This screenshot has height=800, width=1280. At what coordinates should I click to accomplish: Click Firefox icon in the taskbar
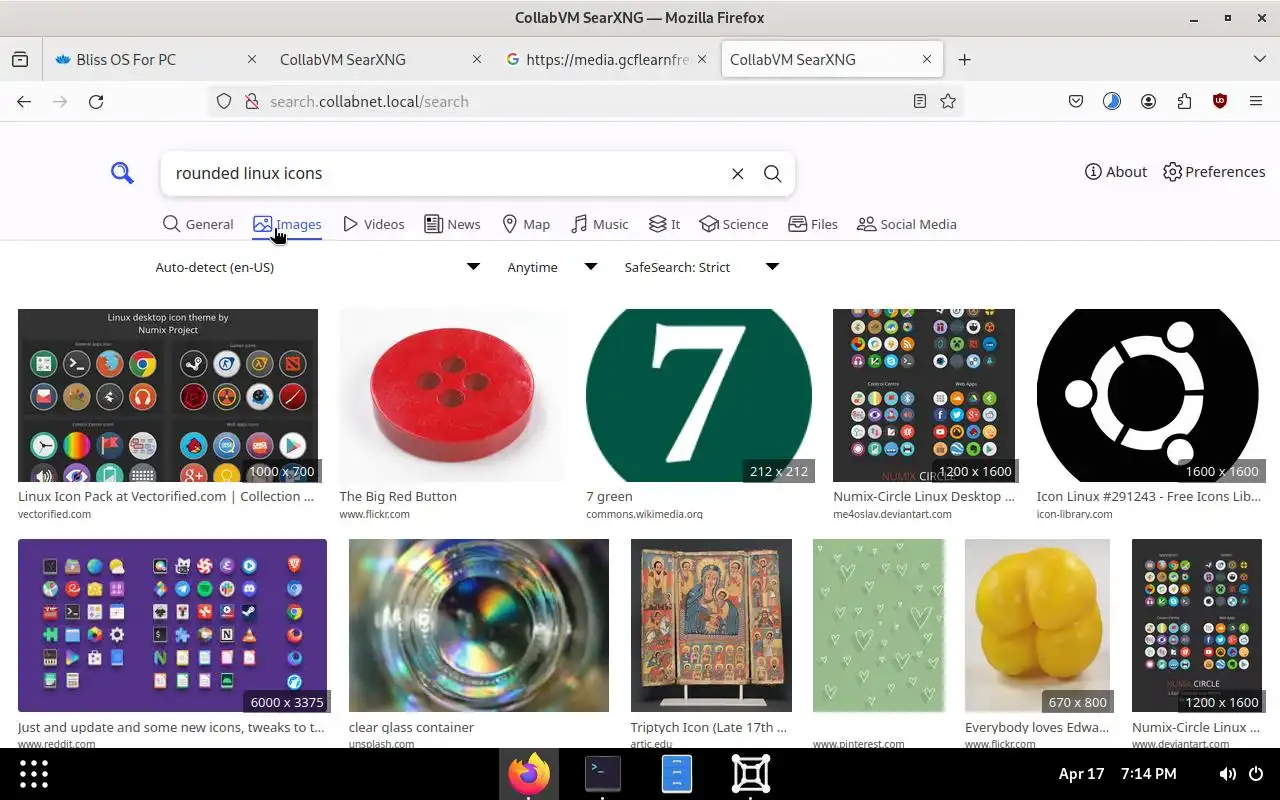point(528,773)
